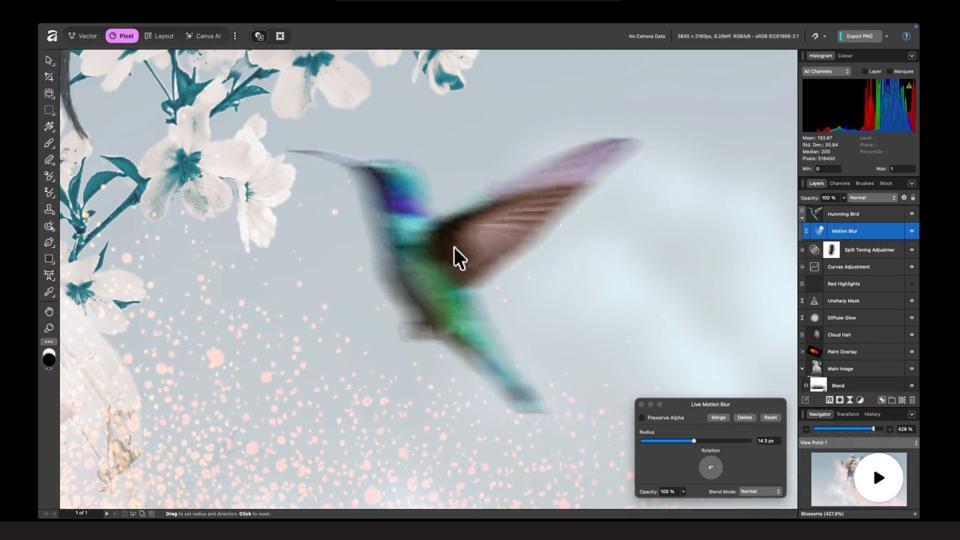Click the adjustment half-circle icon in Layers footer
This screenshot has height=540, width=960.
point(860,400)
